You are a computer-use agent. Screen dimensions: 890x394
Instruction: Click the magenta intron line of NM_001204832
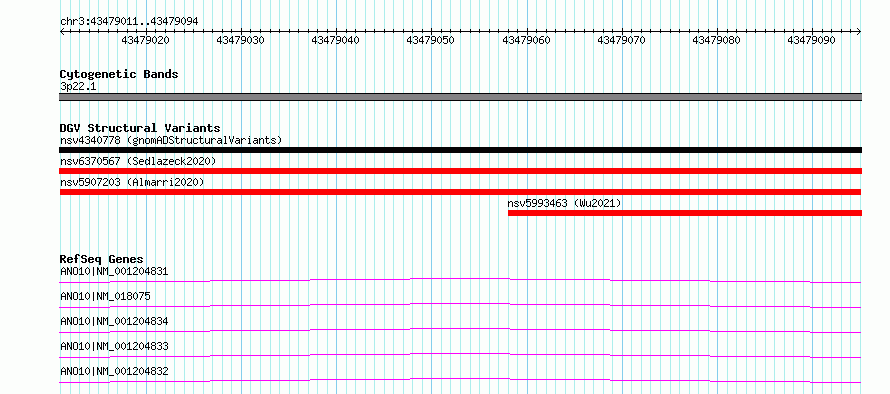(460, 379)
